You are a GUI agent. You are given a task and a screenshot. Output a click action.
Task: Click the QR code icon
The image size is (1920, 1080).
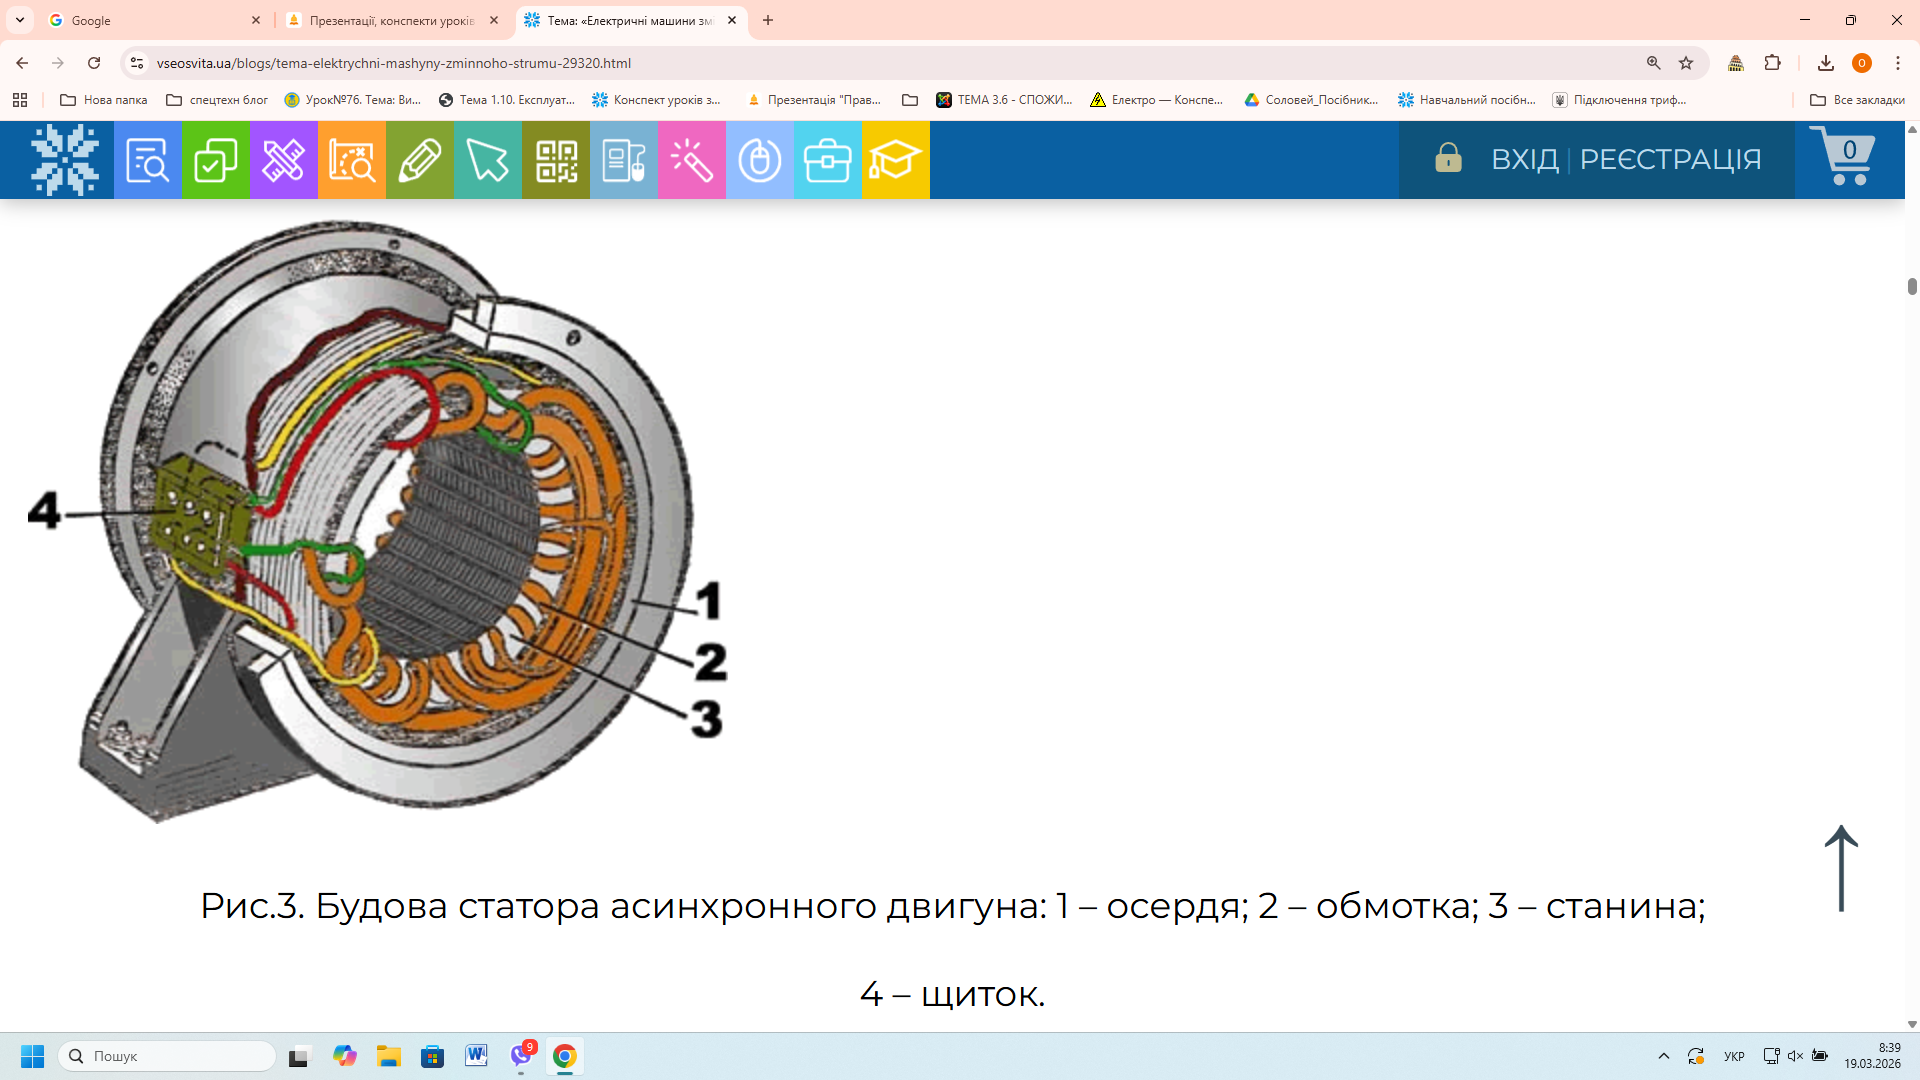click(x=556, y=160)
